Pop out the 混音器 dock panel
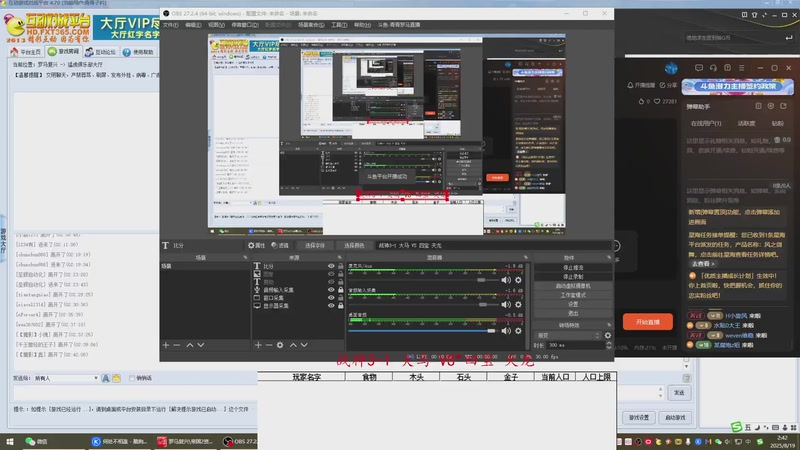 click(x=526, y=258)
